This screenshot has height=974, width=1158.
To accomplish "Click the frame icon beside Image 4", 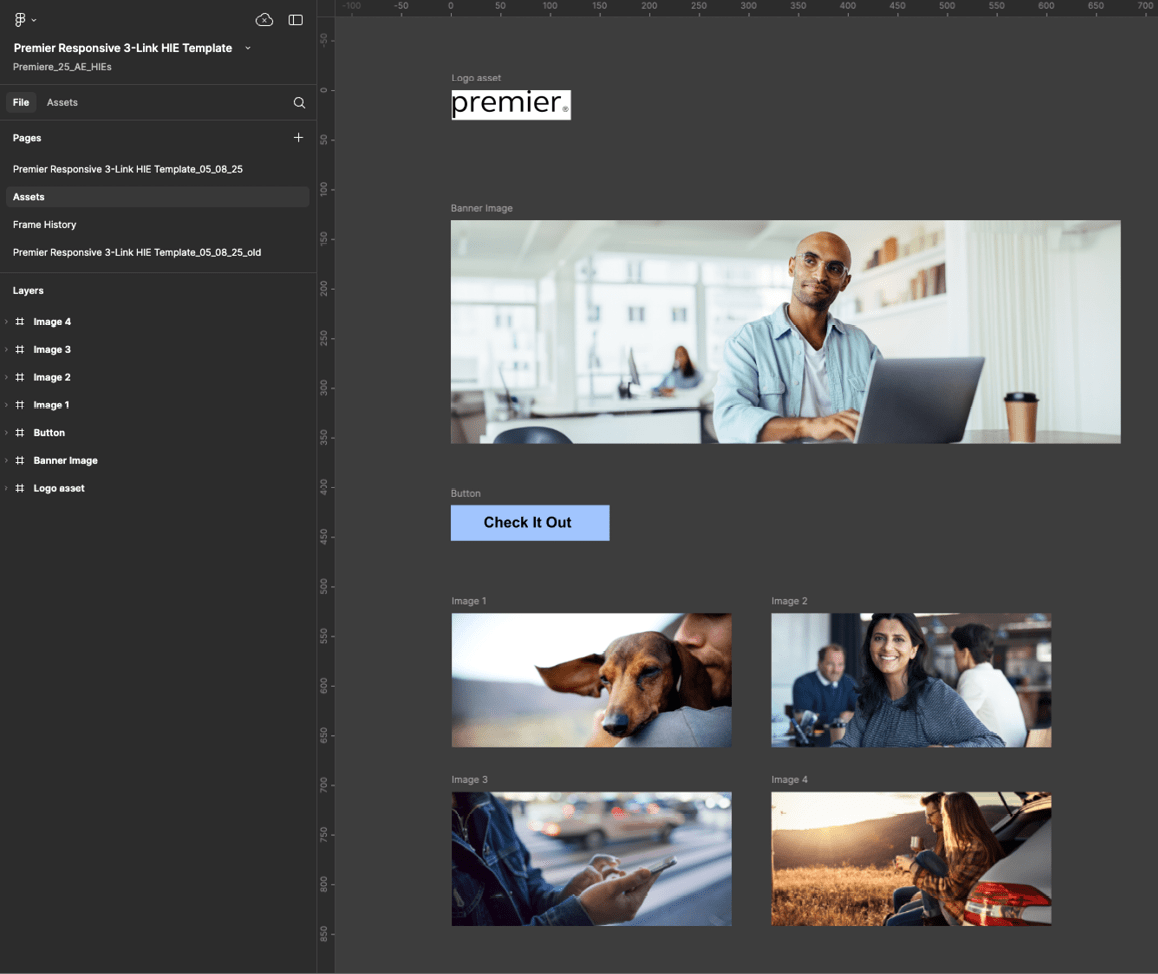I will (20, 322).
